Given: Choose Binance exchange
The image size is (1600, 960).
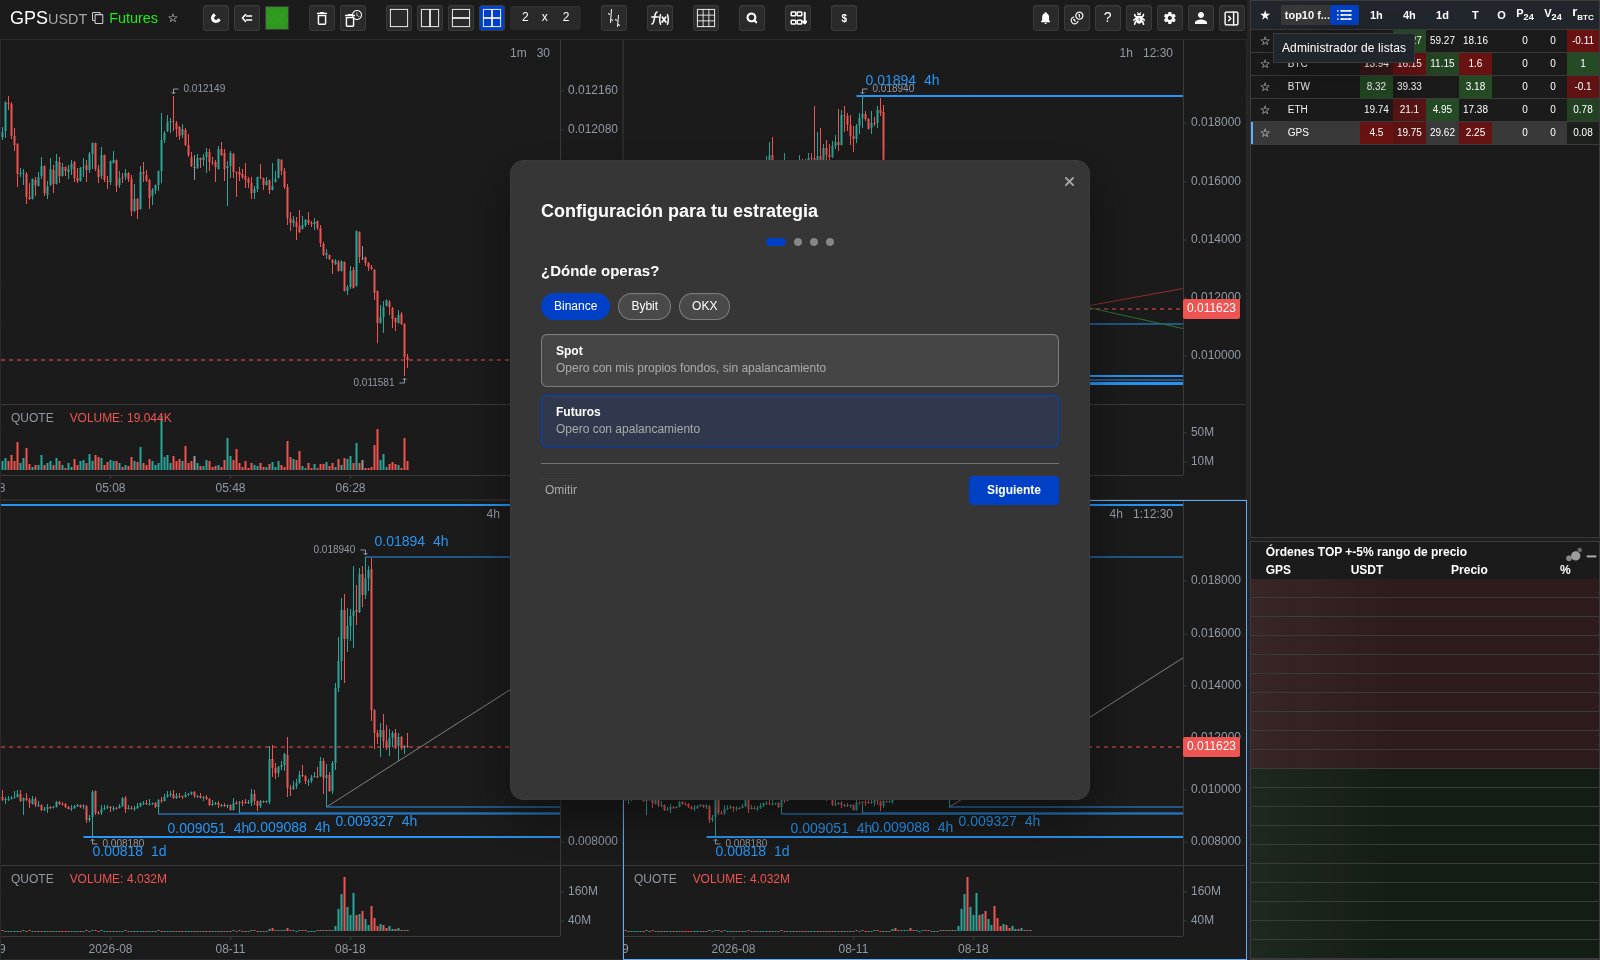Looking at the screenshot, I should click(x=575, y=306).
